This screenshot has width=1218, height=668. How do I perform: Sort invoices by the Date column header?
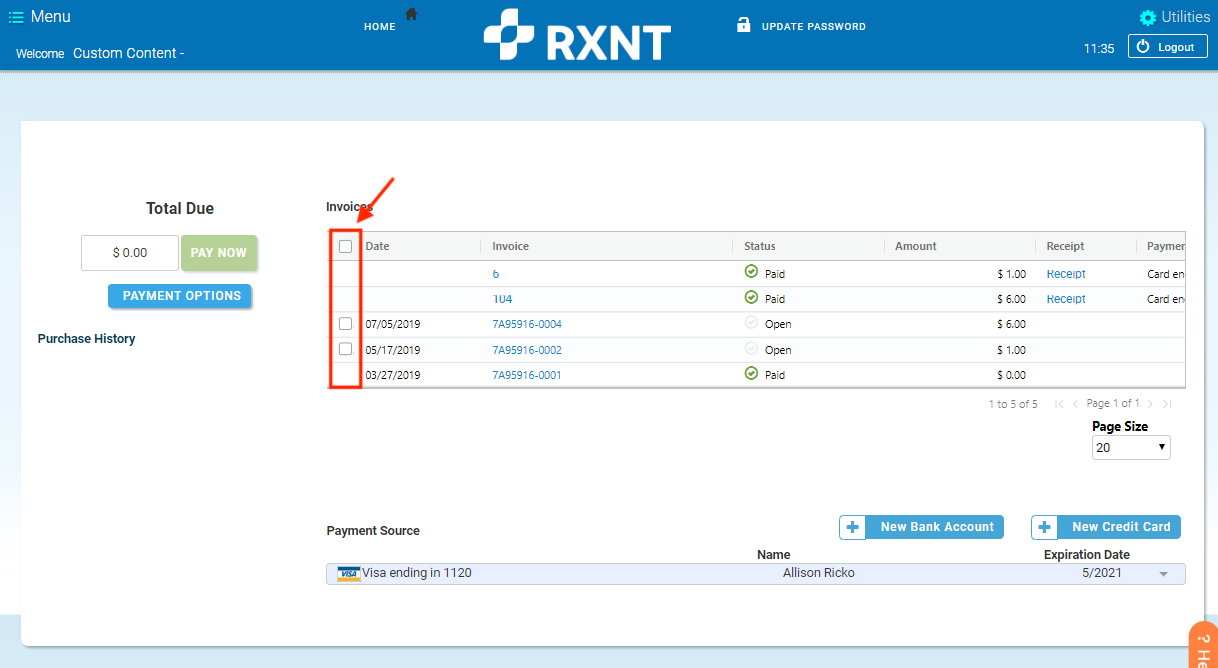377,246
